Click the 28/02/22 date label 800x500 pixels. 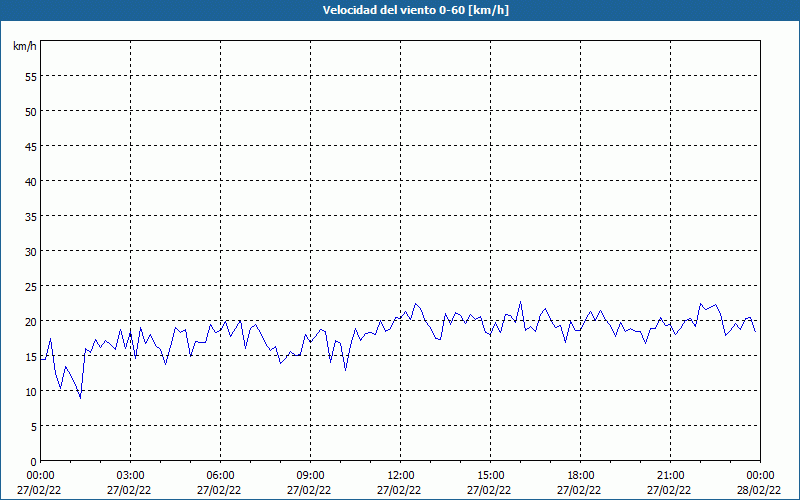pyautogui.click(x=759, y=490)
